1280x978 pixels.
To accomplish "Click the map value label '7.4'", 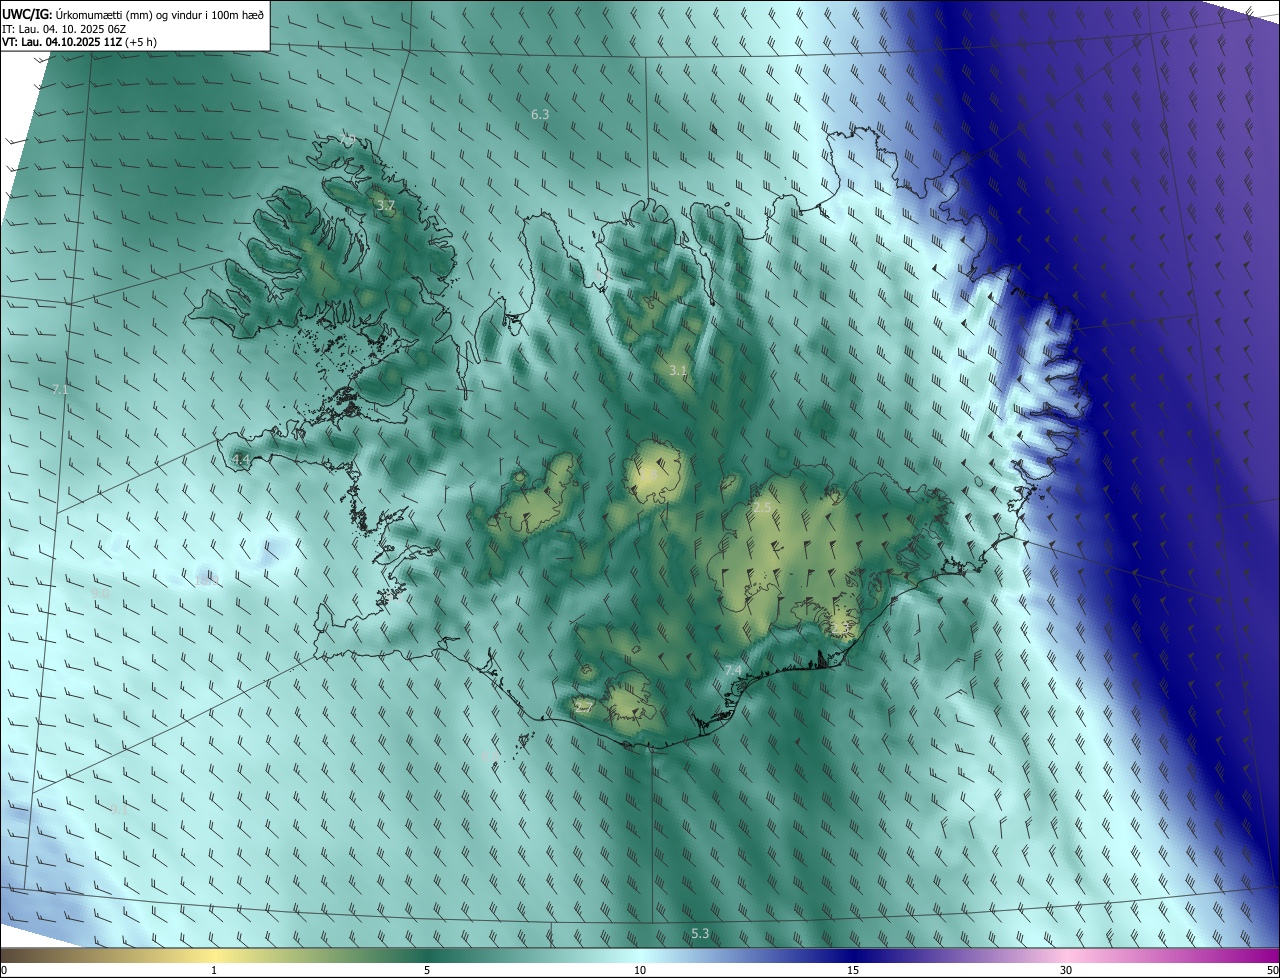I will click(733, 670).
